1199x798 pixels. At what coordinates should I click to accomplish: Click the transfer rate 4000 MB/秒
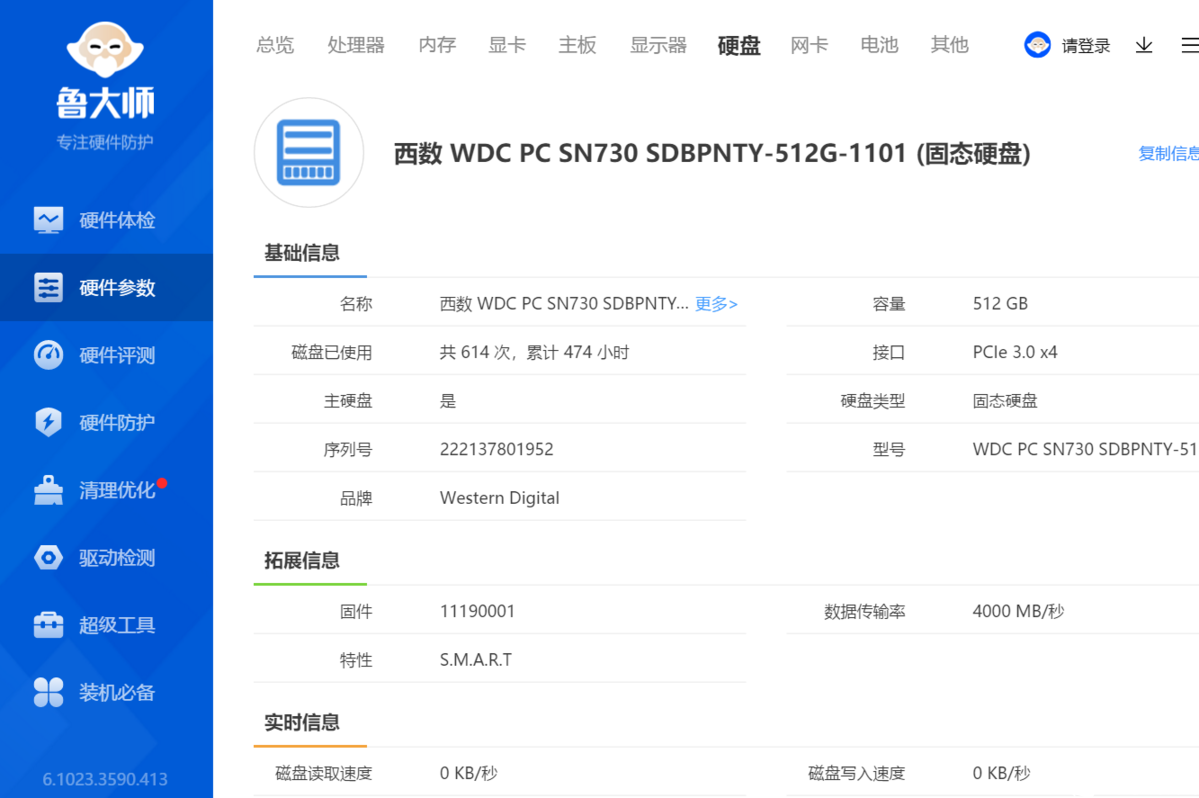coord(1018,611)
